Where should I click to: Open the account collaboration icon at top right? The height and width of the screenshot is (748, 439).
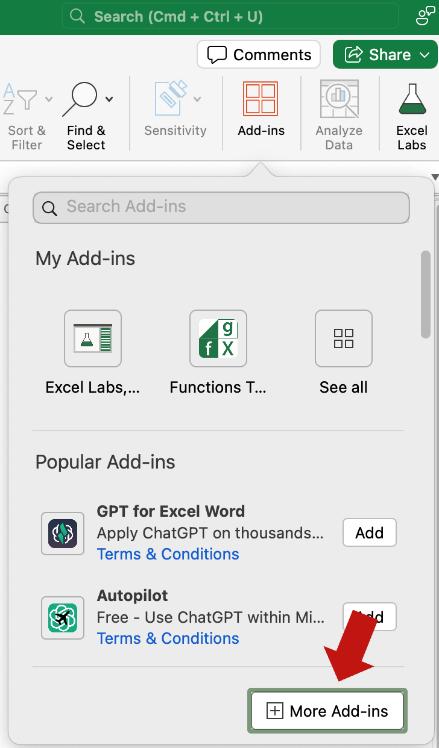tap(425, 16)
